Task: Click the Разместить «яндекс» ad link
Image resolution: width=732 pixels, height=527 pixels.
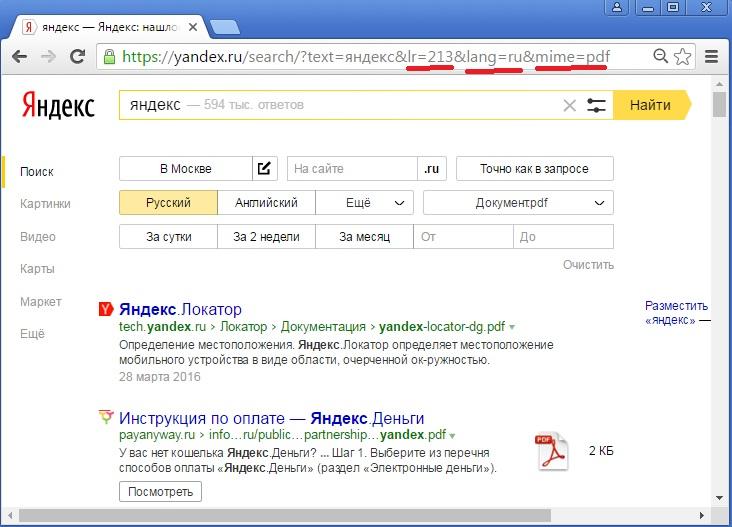Action: click(676, 313)
